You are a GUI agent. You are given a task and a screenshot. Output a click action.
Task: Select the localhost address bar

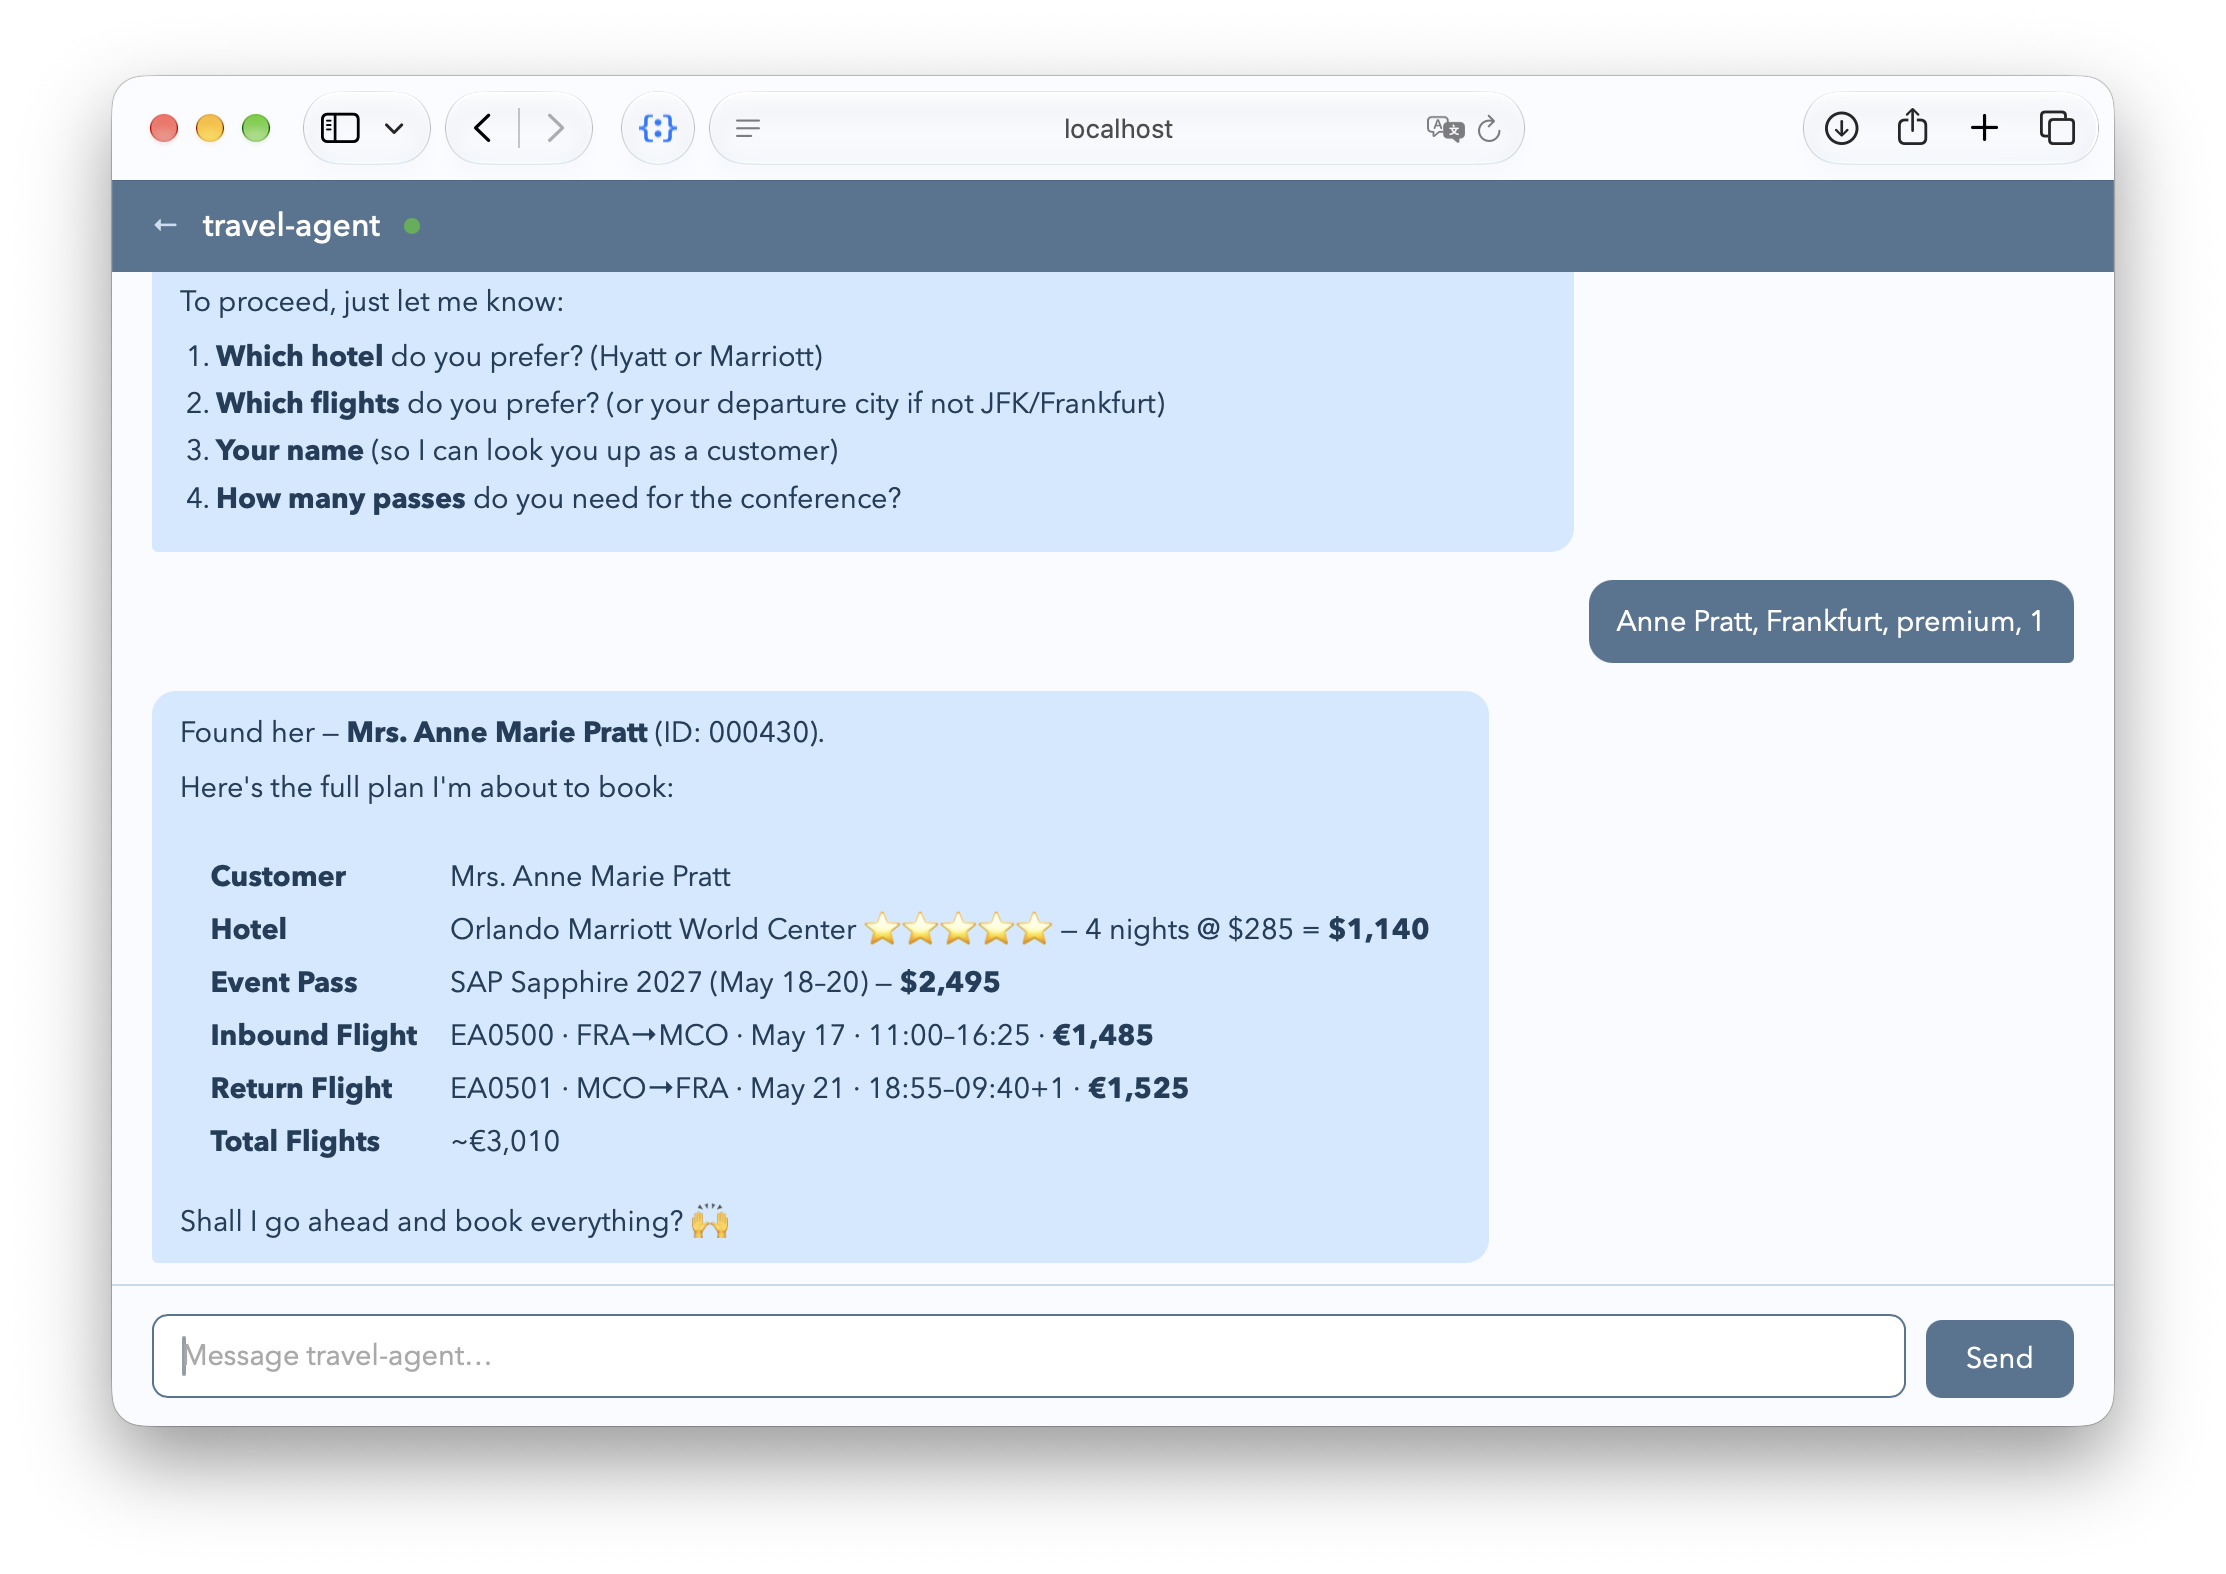click(1117, 128)
